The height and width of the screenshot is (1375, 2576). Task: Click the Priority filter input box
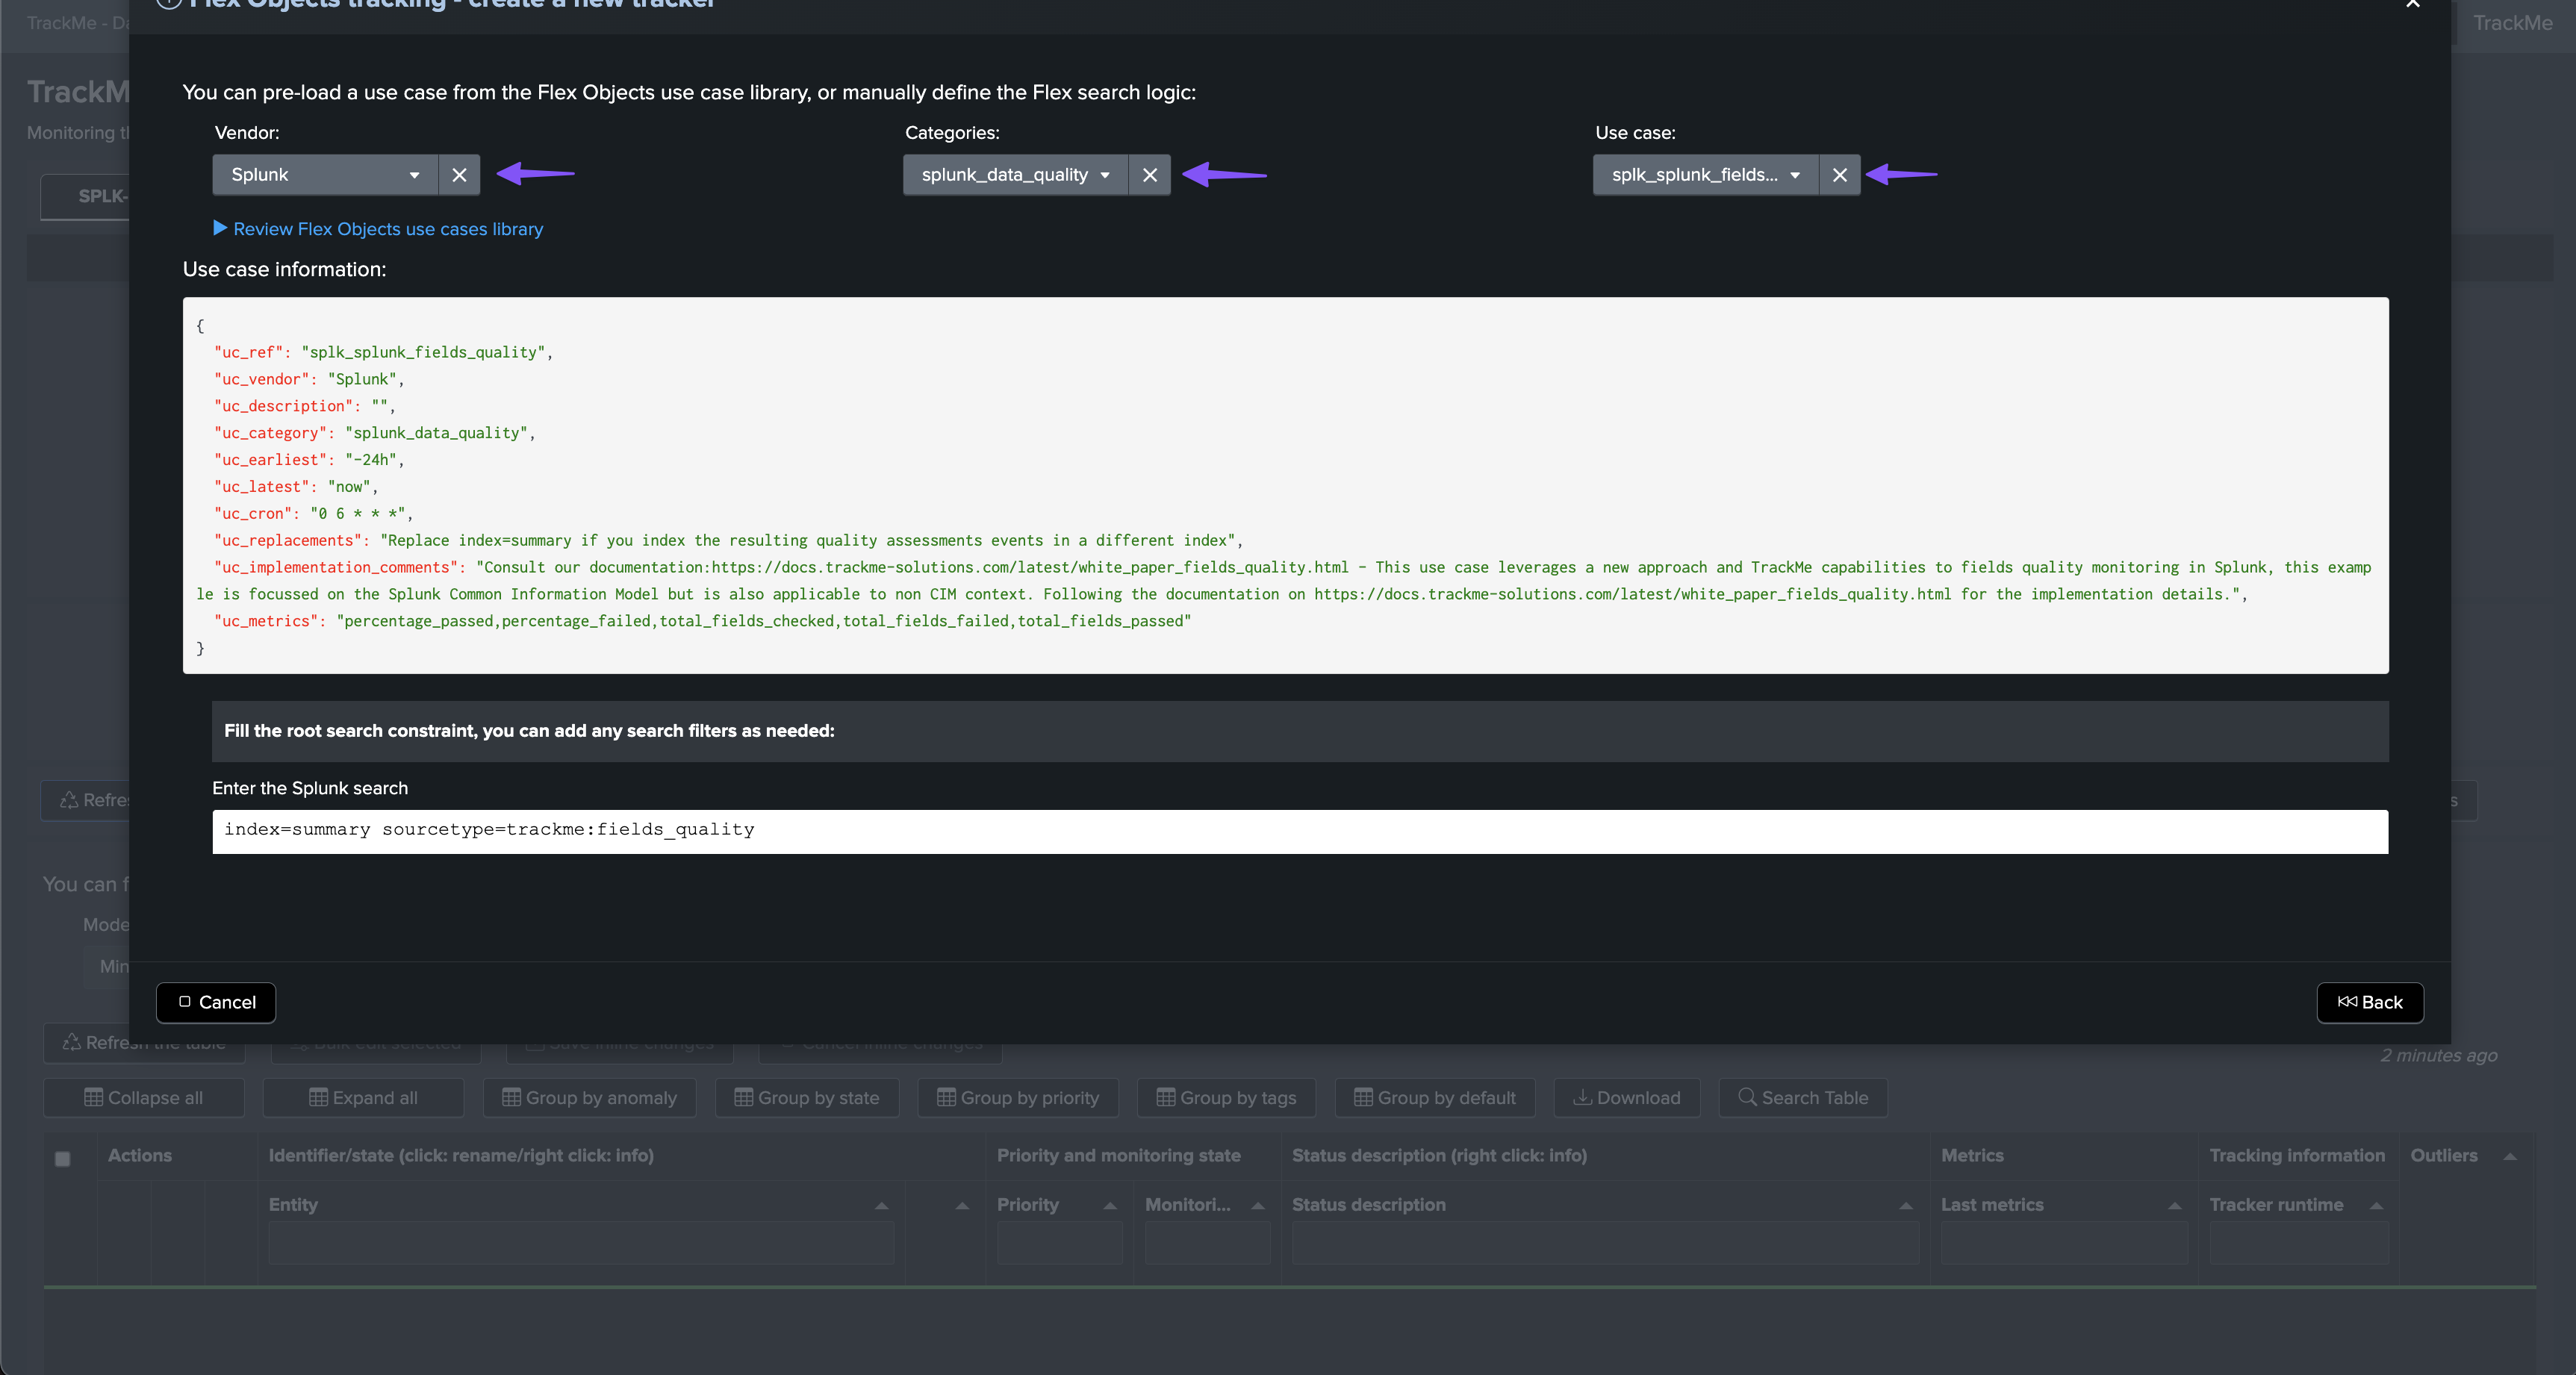click(x=1059, y=1243)
